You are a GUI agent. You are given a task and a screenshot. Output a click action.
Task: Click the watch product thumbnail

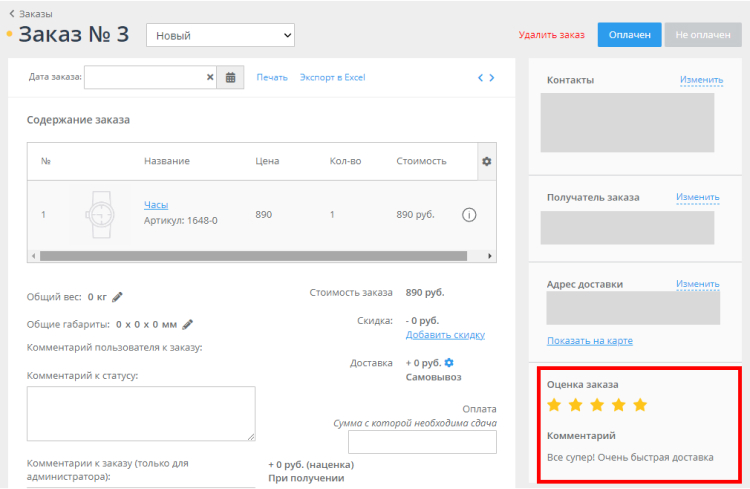tap(100, 214)
